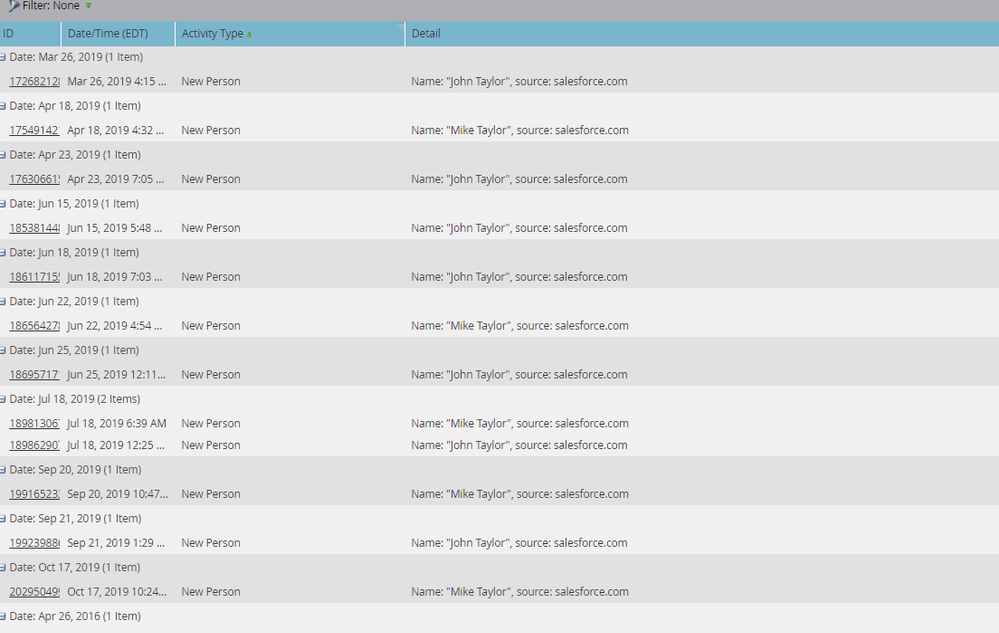
Task: Open activity ID link for Sep 21, 2019
Action: pyautogui.click(x=34, y=543)
